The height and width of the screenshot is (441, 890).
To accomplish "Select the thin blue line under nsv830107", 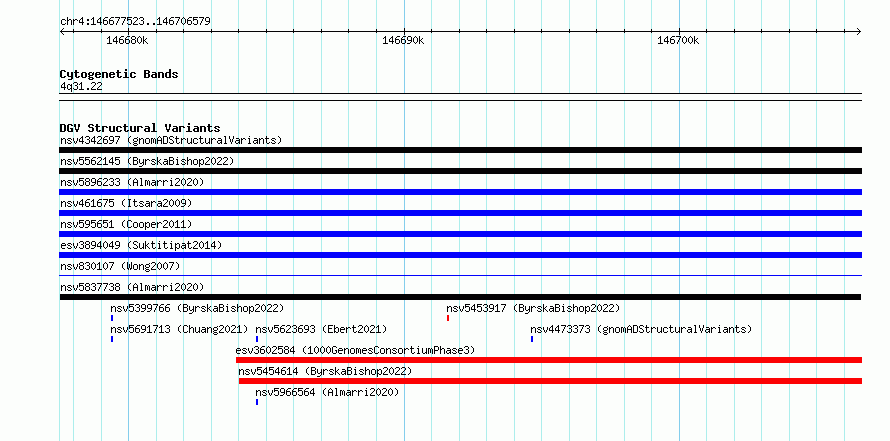I will click(x=461, y=275).
